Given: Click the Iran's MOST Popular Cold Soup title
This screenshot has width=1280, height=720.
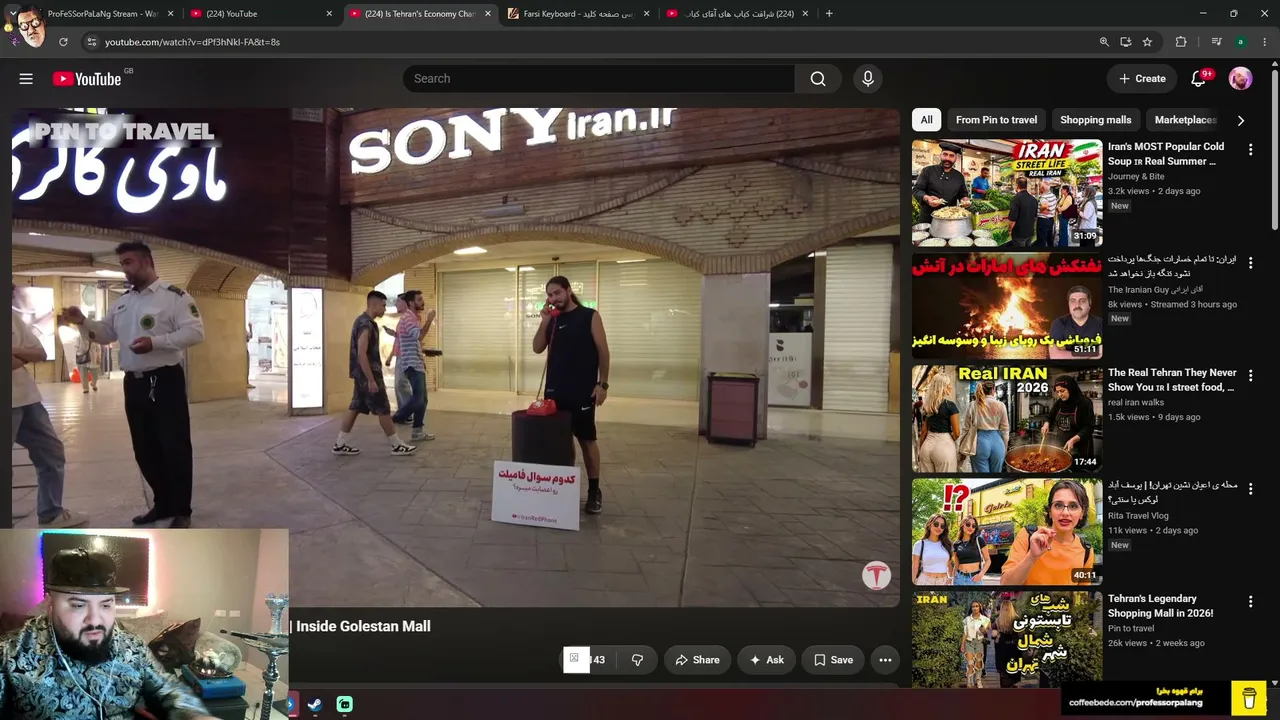Looking at the screenshot, I should tap(1166, 154).
